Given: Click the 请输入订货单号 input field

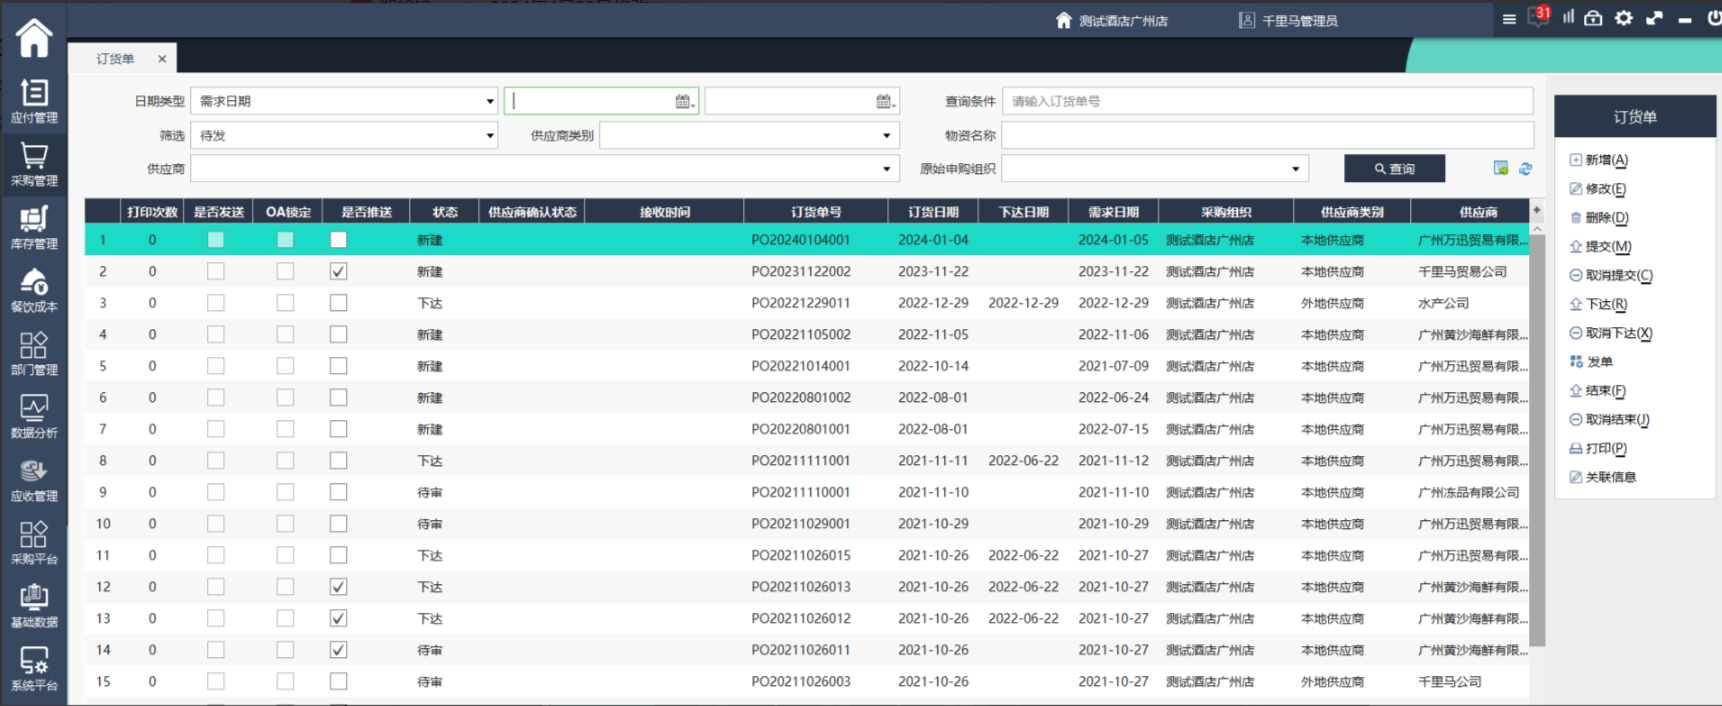Looking at the screenshot, I should coord(1266,101).
